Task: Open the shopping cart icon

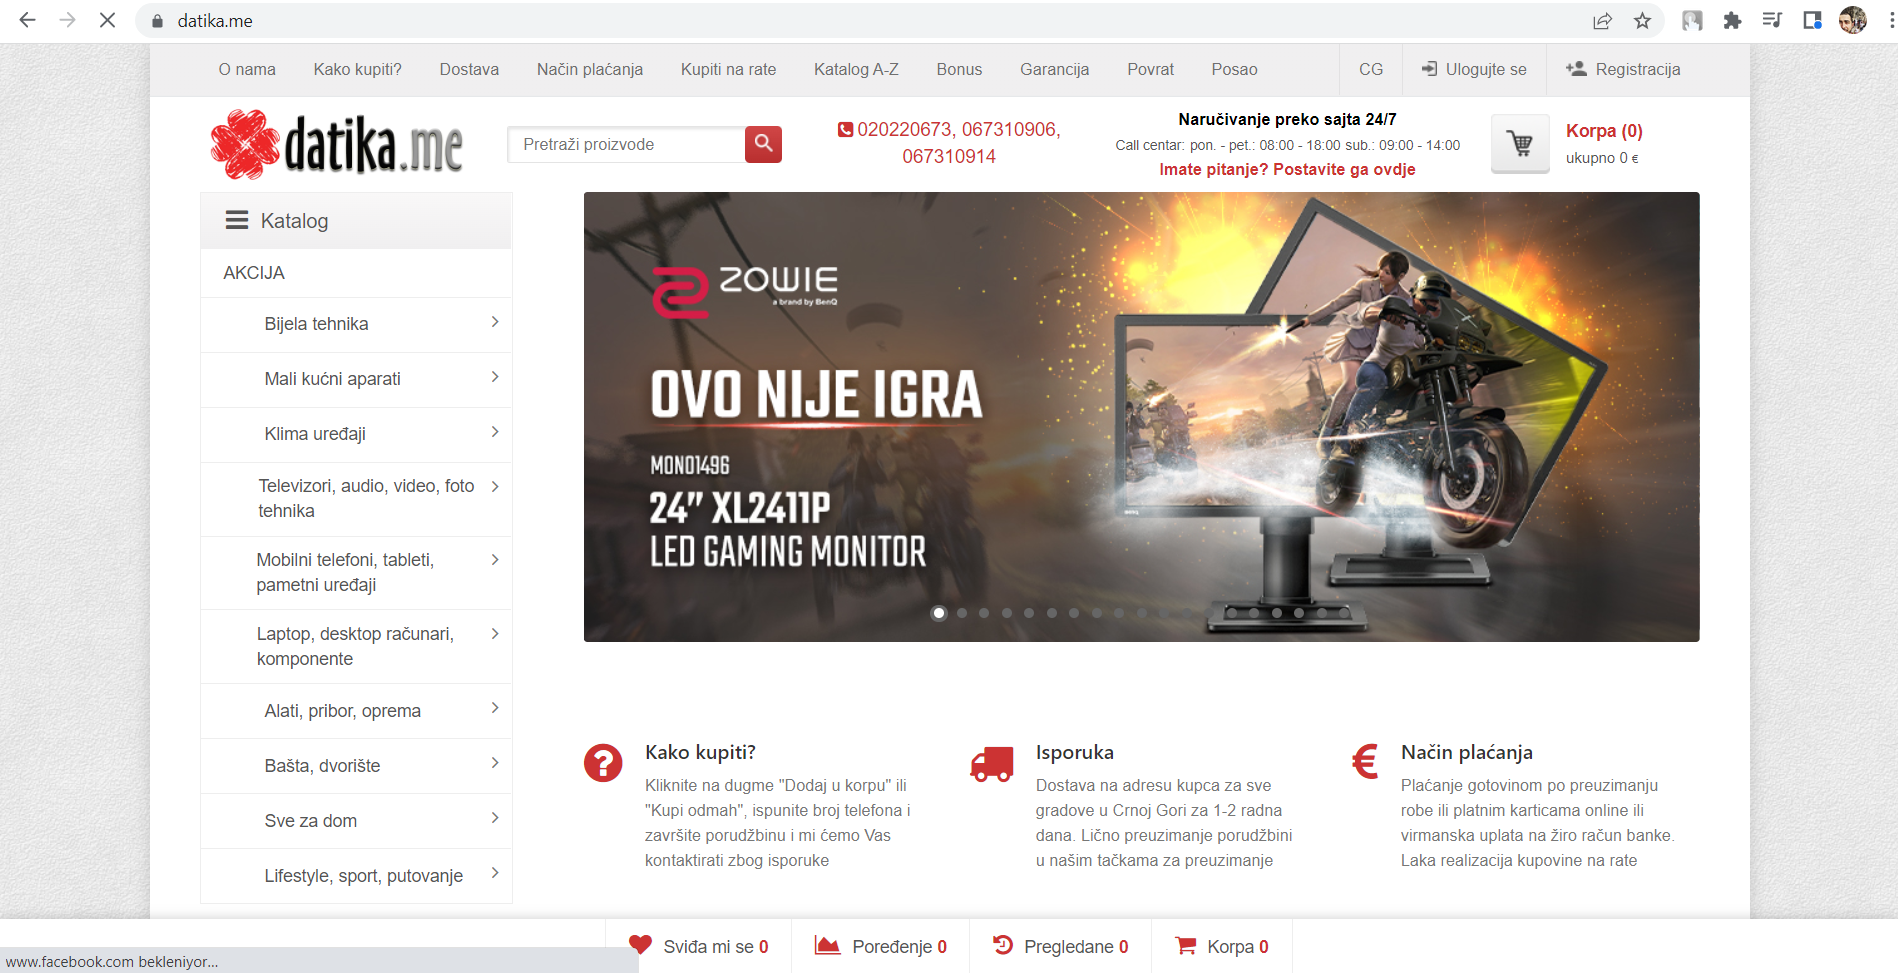Action: click(1519, 143)
